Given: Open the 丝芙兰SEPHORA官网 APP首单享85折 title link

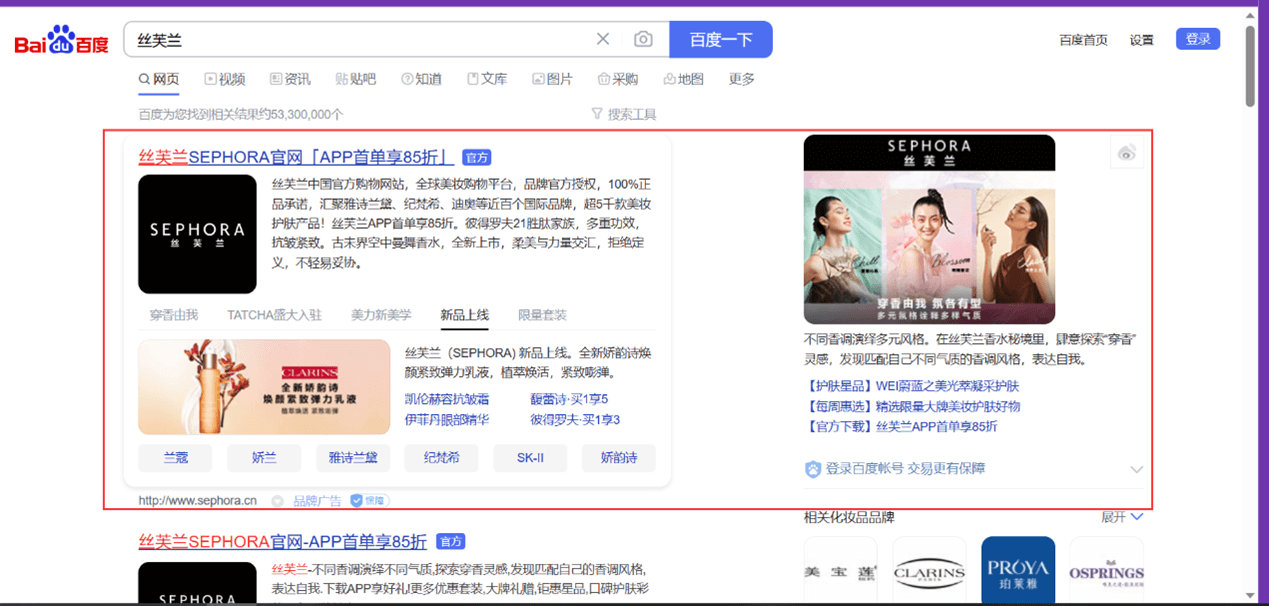Looking at the screenshot, I should (x=296, y=157).
